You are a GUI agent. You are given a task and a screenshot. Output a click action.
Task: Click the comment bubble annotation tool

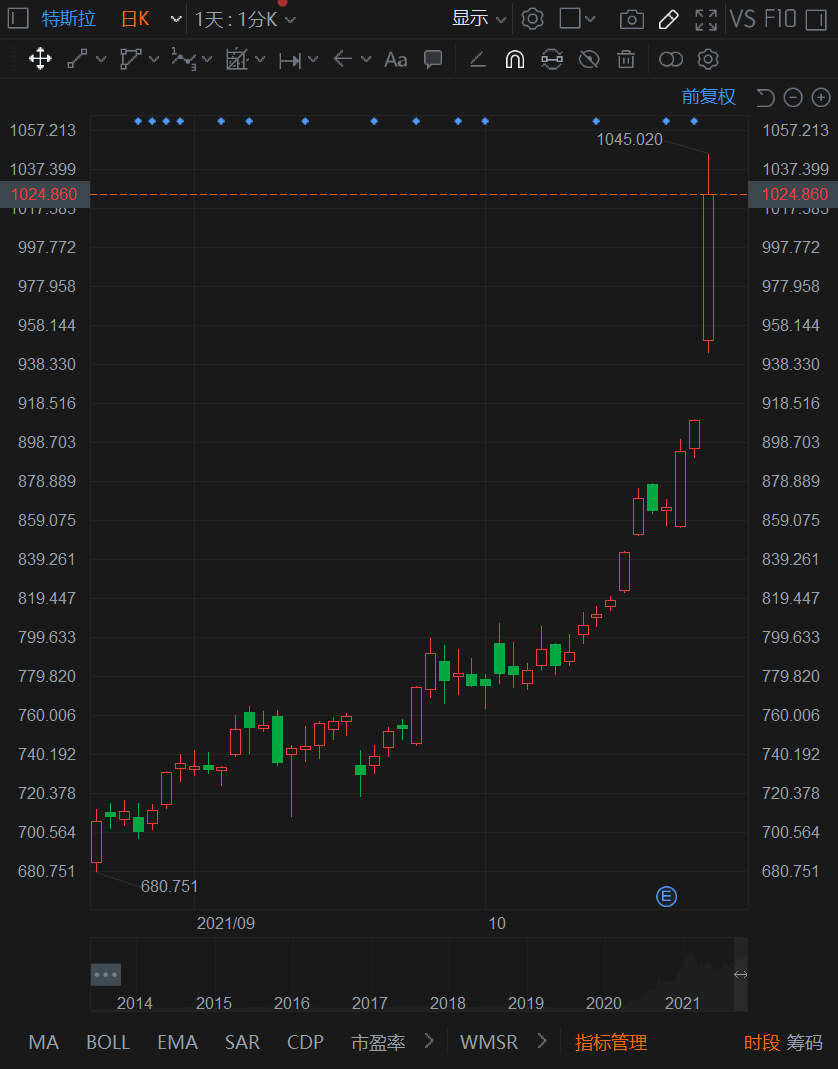[x=433, y=59]
